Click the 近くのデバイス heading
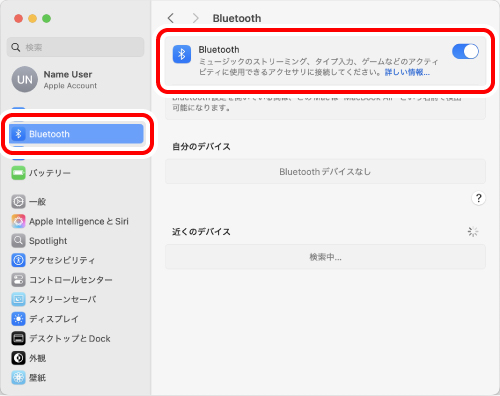 pos(201,232)
